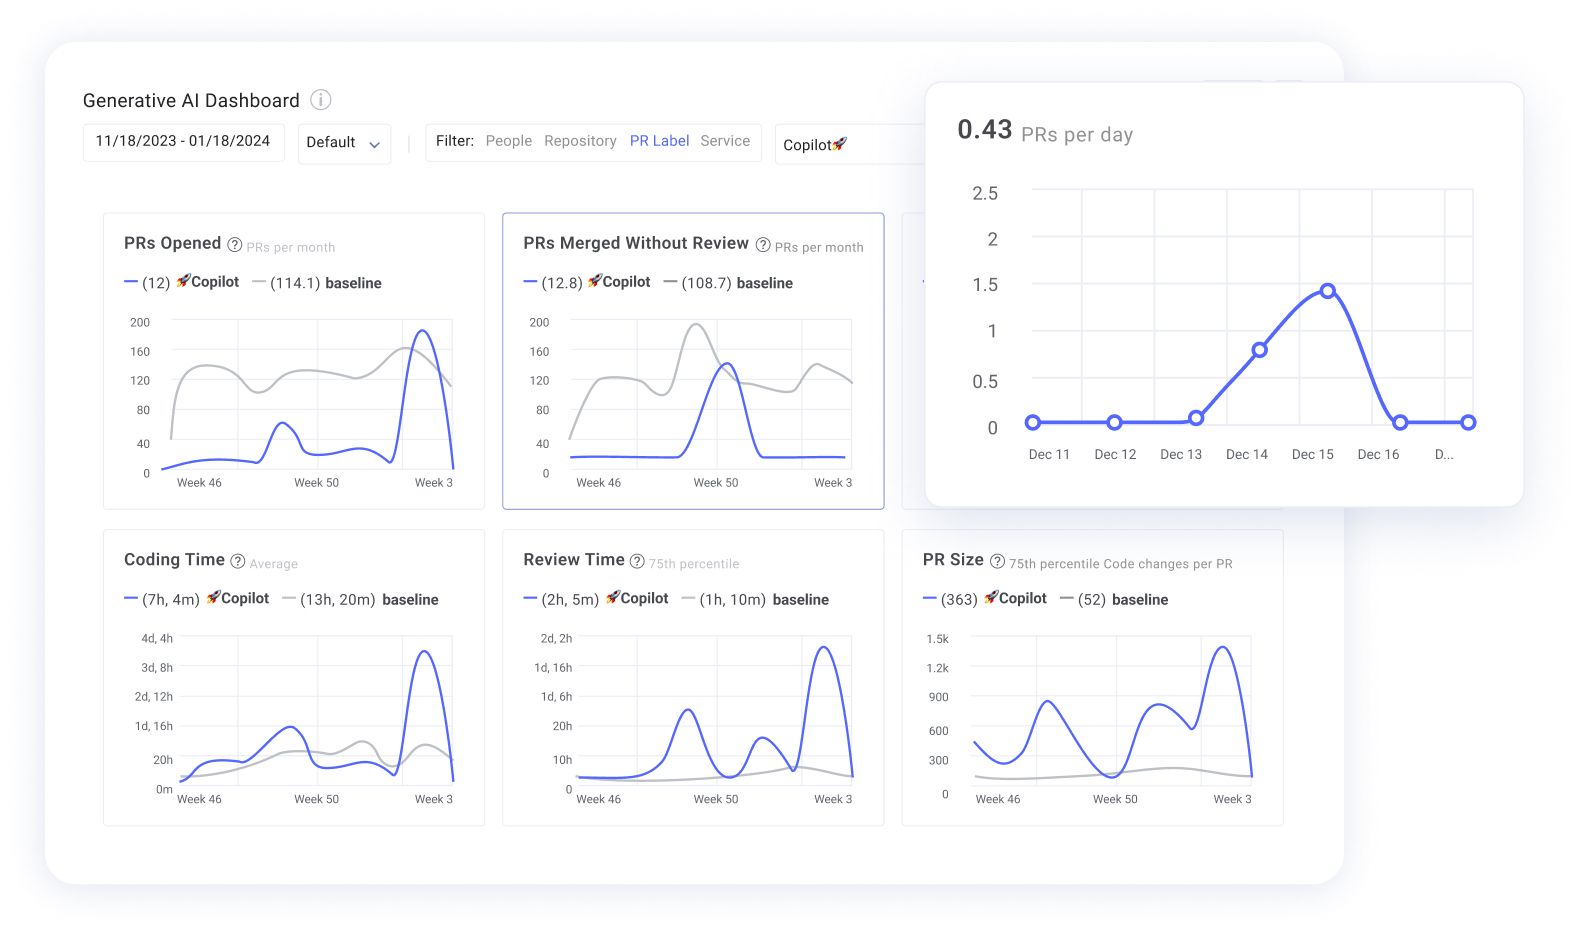Select the PR Label filter tab
Image resolution: width=1583 pixels, height=929 pixels.
click(659, 141)
